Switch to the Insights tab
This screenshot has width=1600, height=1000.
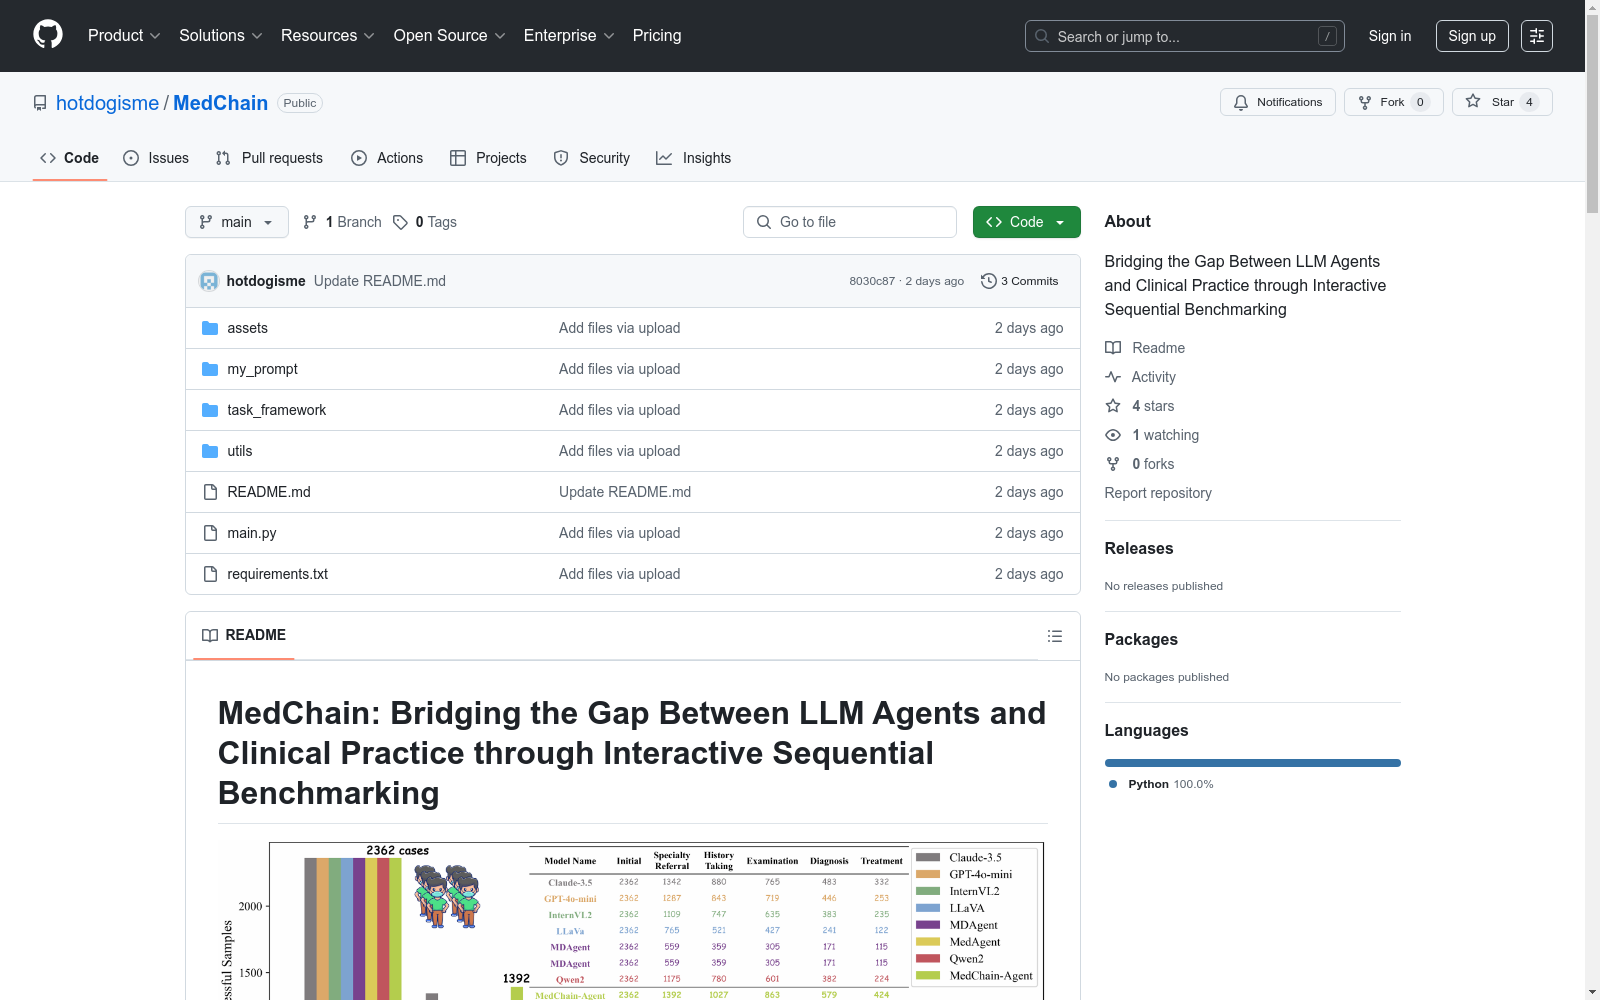(693, 158)
